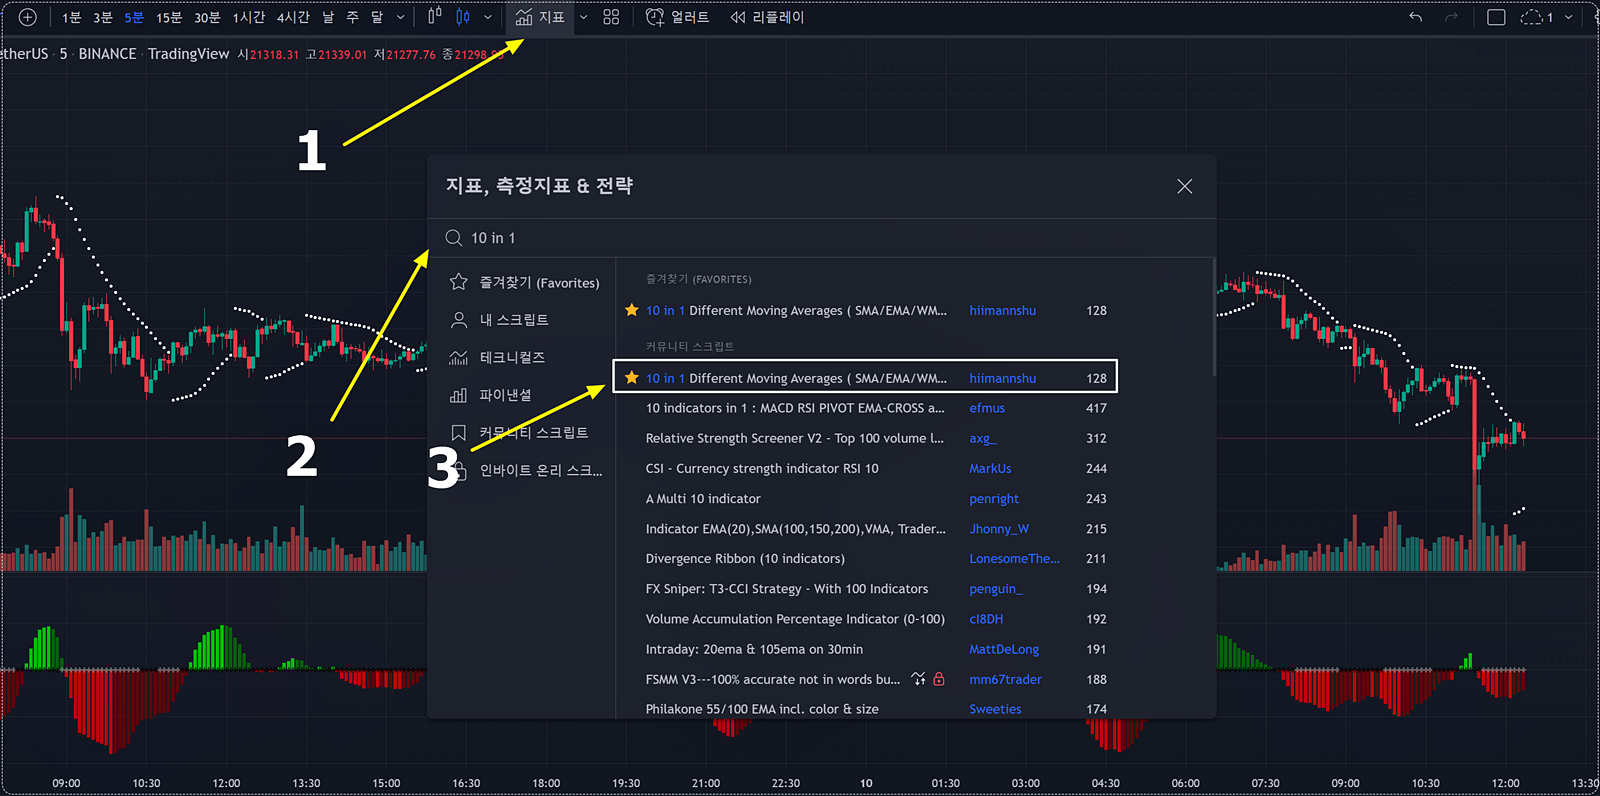The height and width of the screenshot is (796, 1600).
Task: Open author MattDeLong profile link
Action: [x=1004, y=649]
